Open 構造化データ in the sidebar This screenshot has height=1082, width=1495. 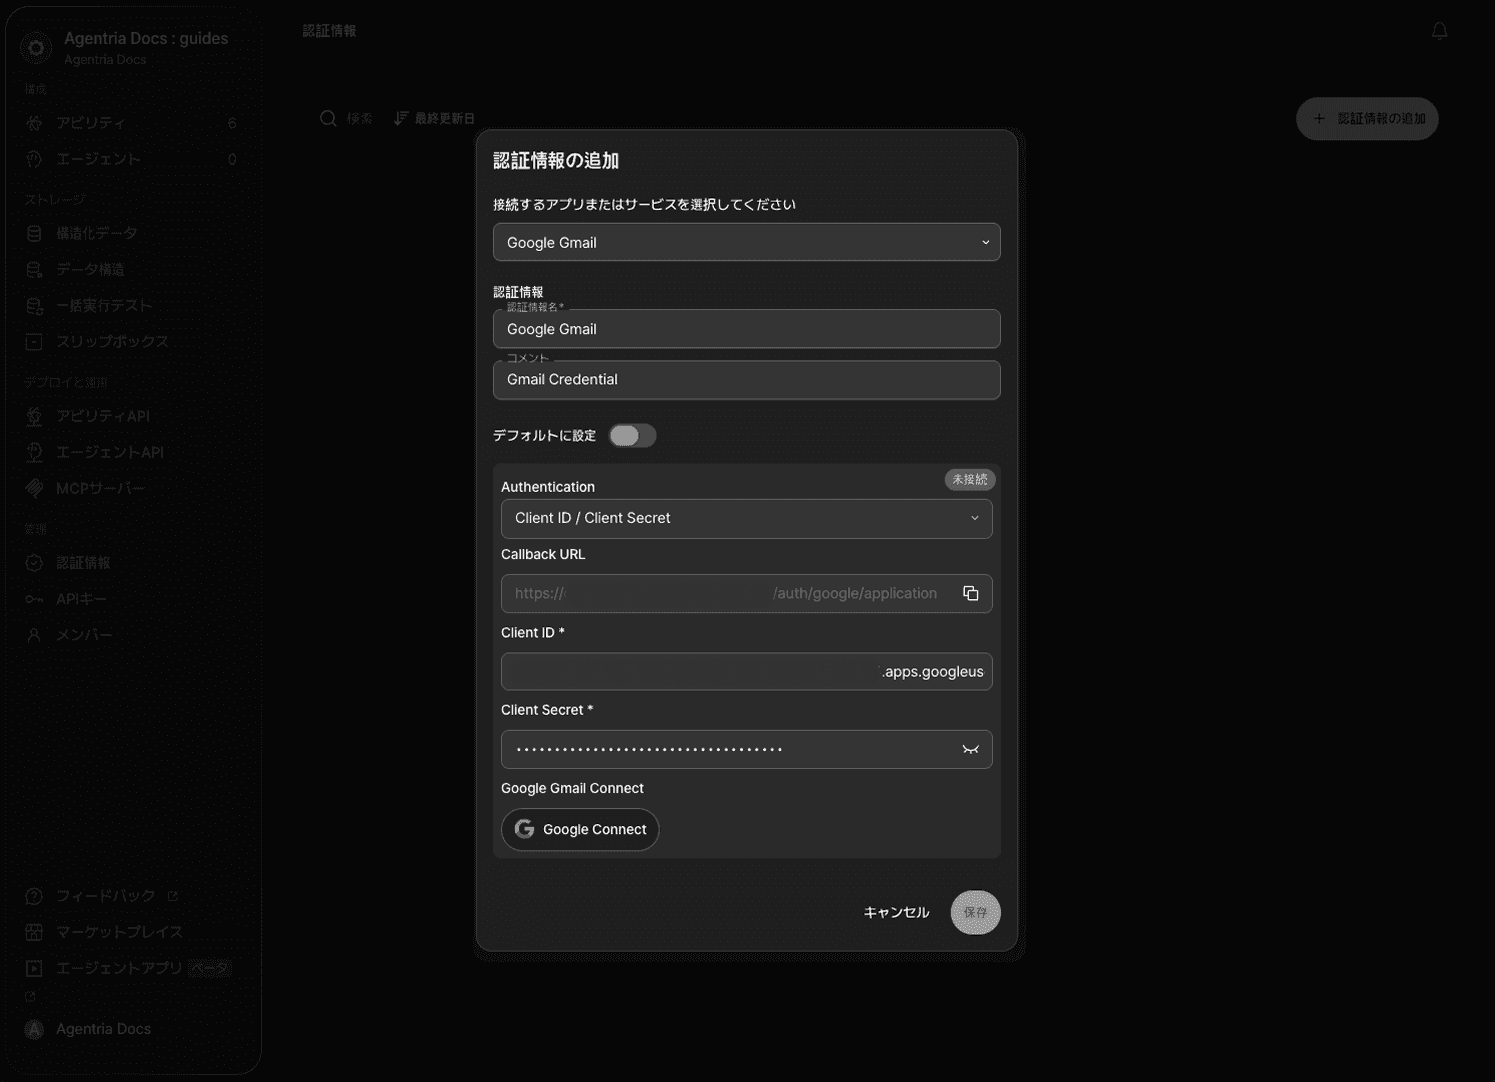pyautogui.click(x=131, y=233)
